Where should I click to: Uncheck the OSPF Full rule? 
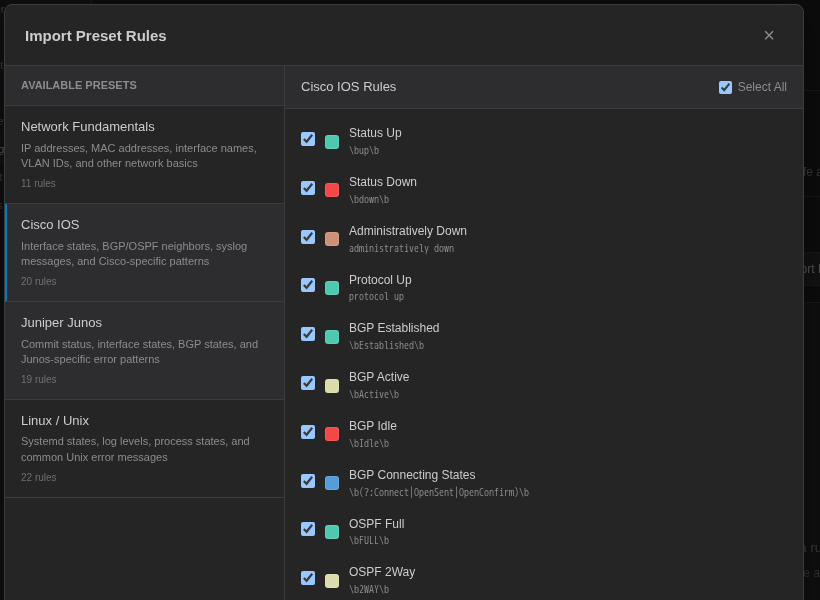point(308,529)
